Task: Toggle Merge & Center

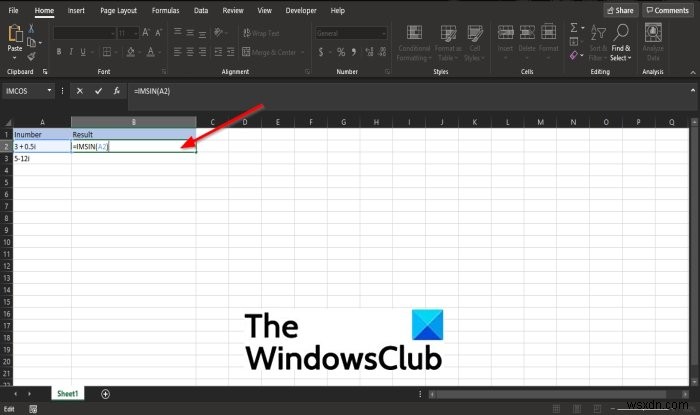Action: click(x=269, y=52)
